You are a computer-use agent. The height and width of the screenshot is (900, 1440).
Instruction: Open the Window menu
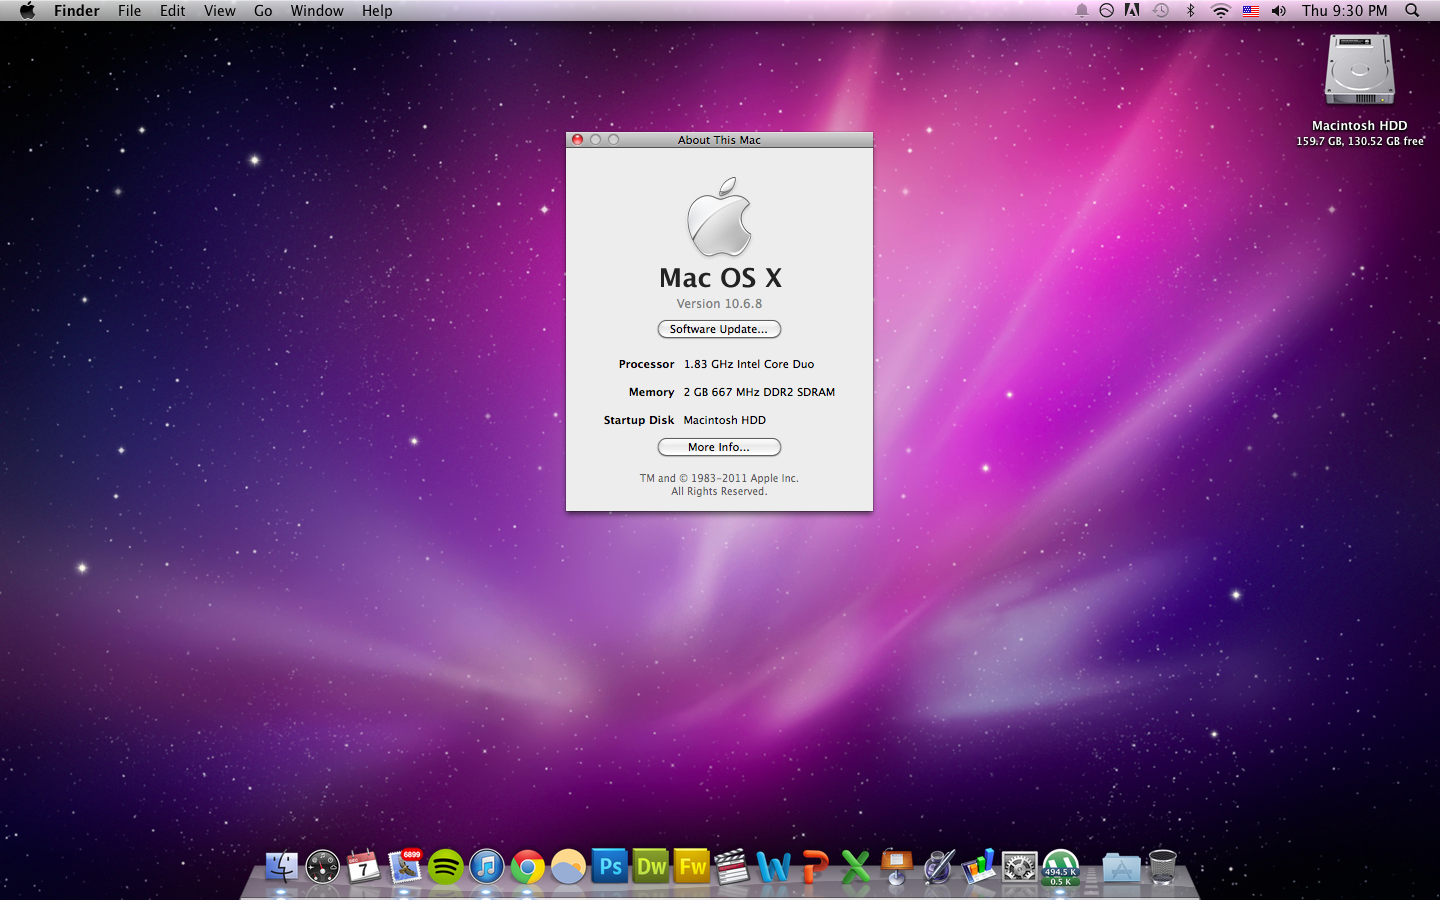(317, 10)
